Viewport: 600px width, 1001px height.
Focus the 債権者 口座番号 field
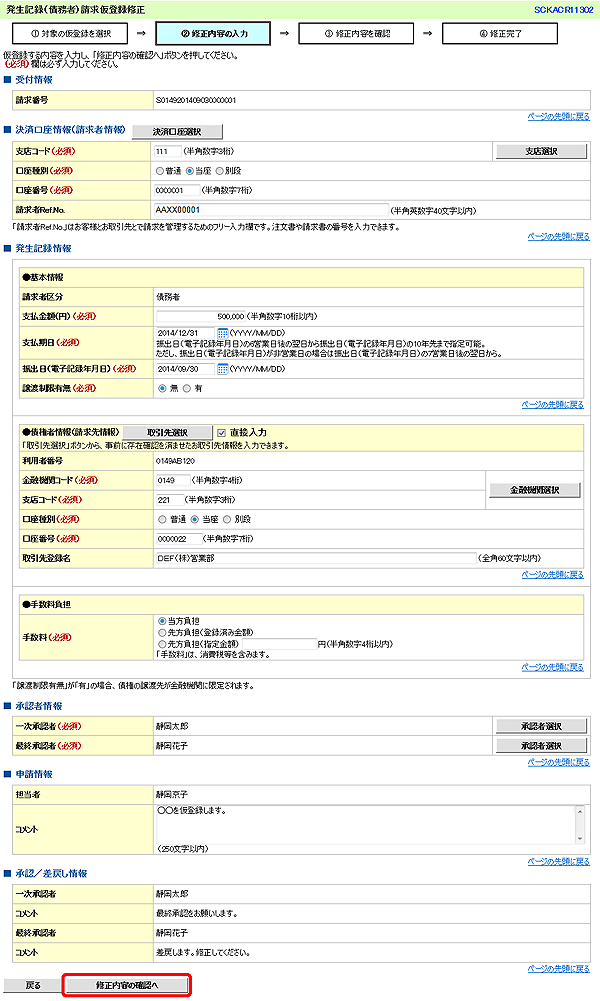(179, 539)
